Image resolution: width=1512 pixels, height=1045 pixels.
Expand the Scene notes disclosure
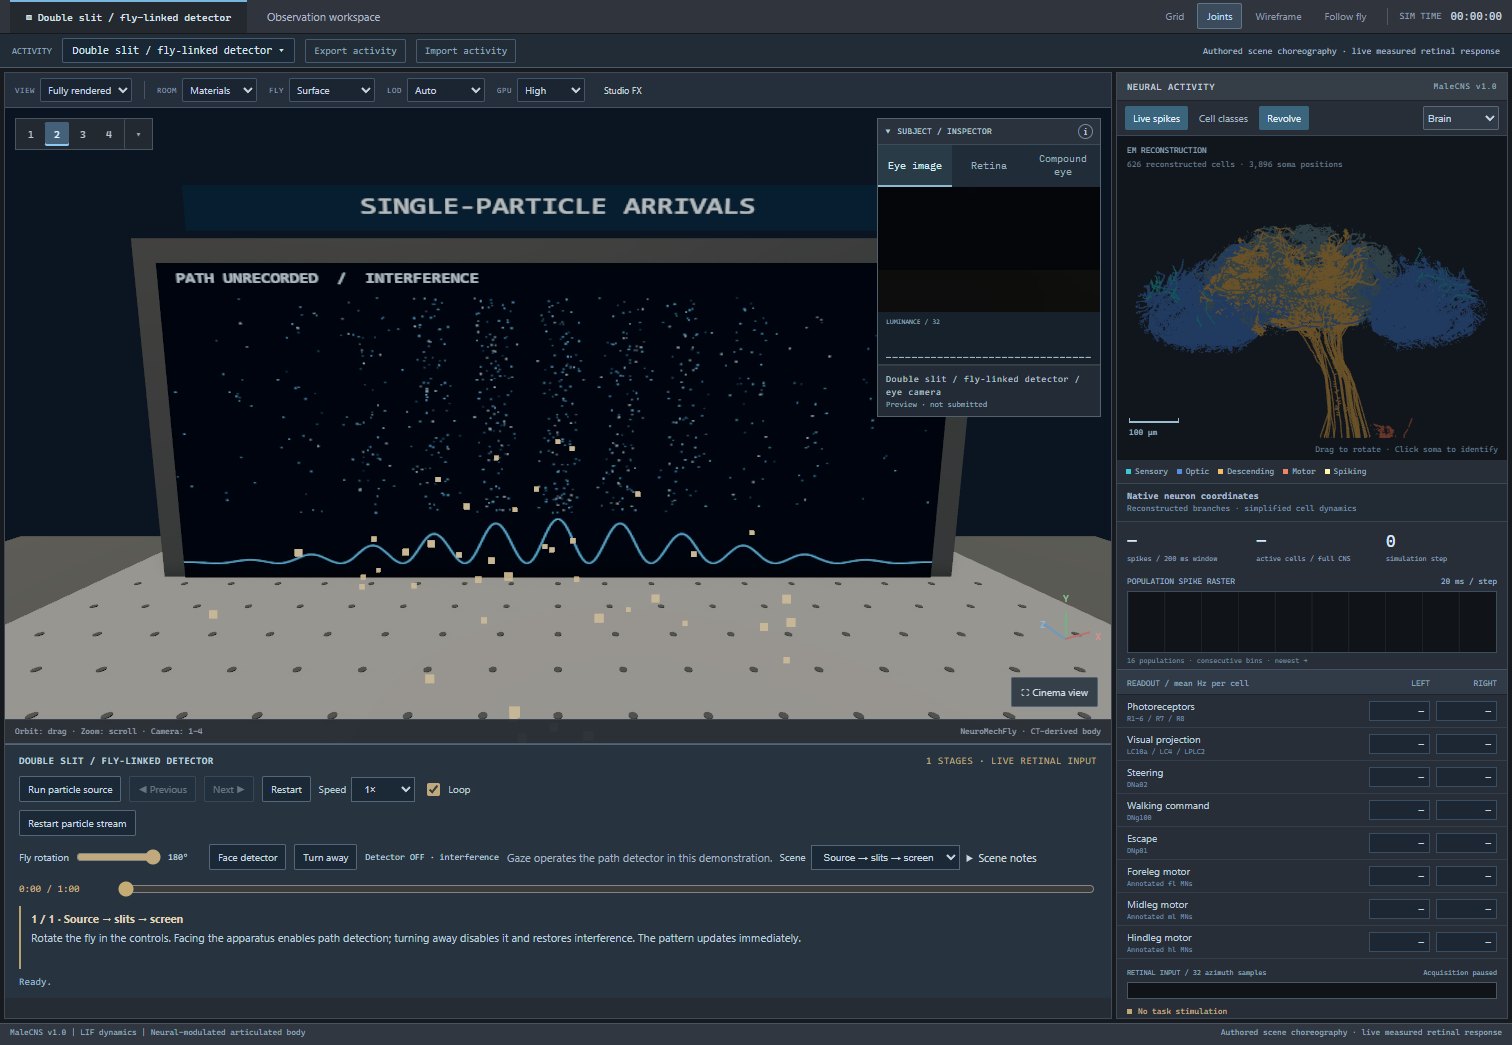click(1001, 858)
